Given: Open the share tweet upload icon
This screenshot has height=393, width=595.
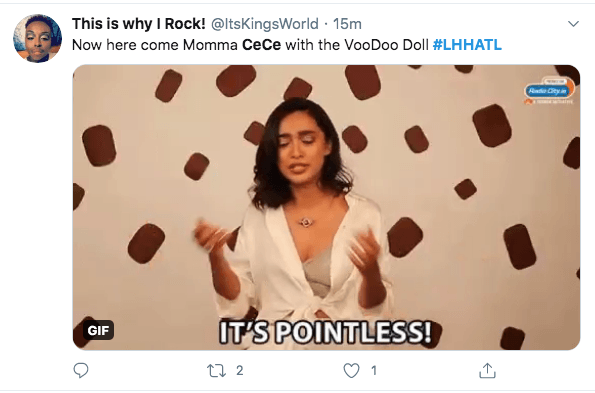Looking at the screenshot, I should click(x=487, y=371).
